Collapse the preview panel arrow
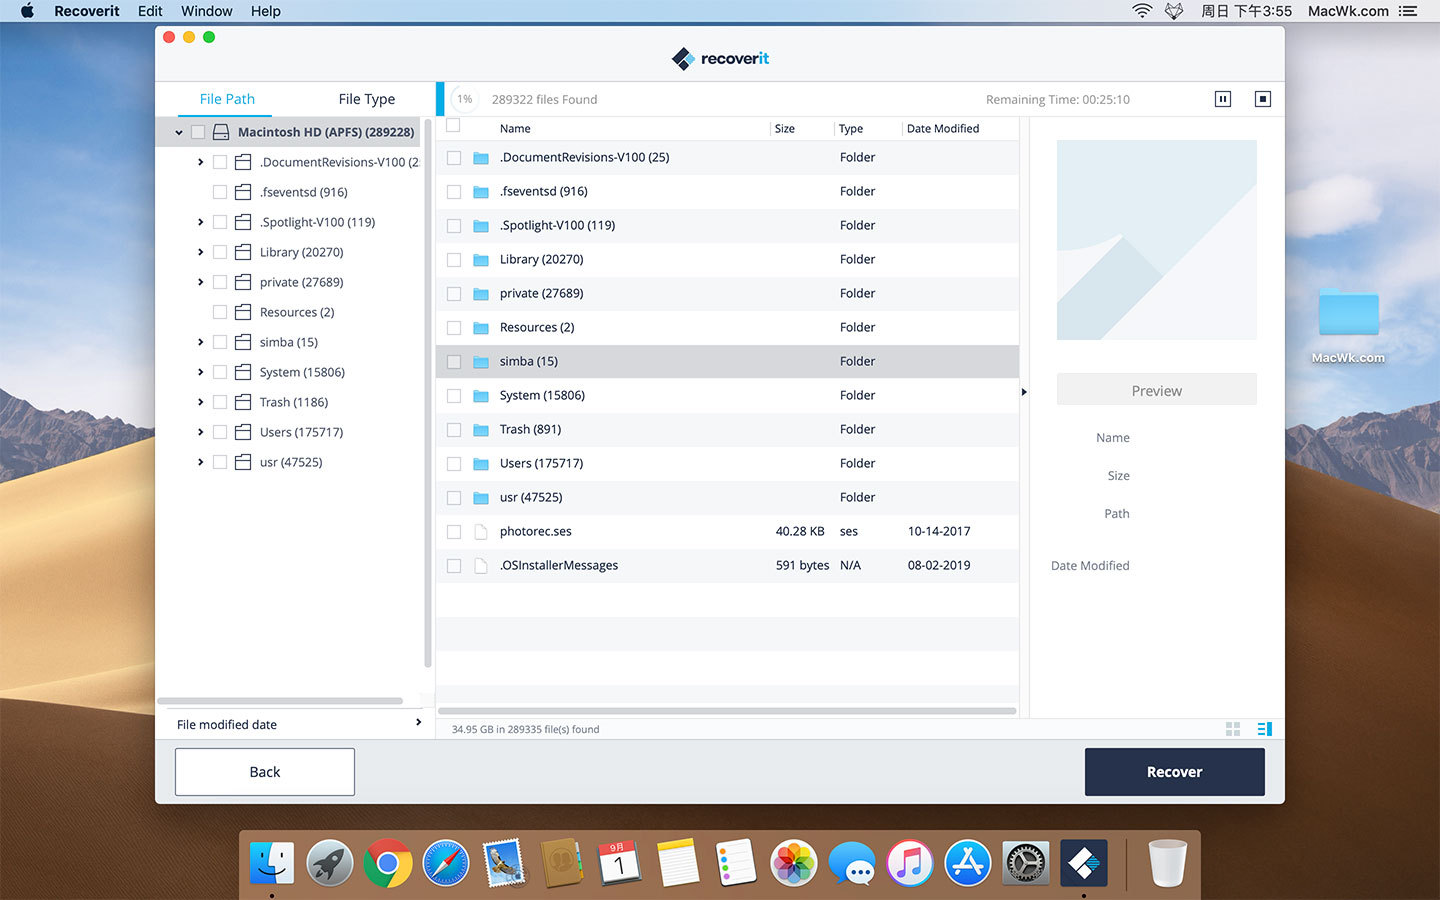The image size is (1440, 900). point(1024,392)
